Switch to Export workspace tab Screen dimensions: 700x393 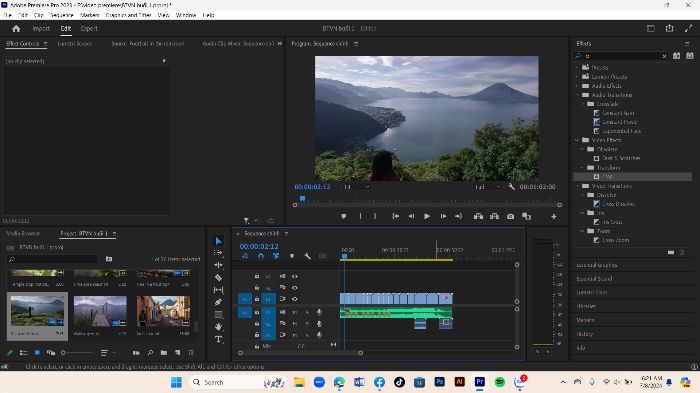pos(89,28)
